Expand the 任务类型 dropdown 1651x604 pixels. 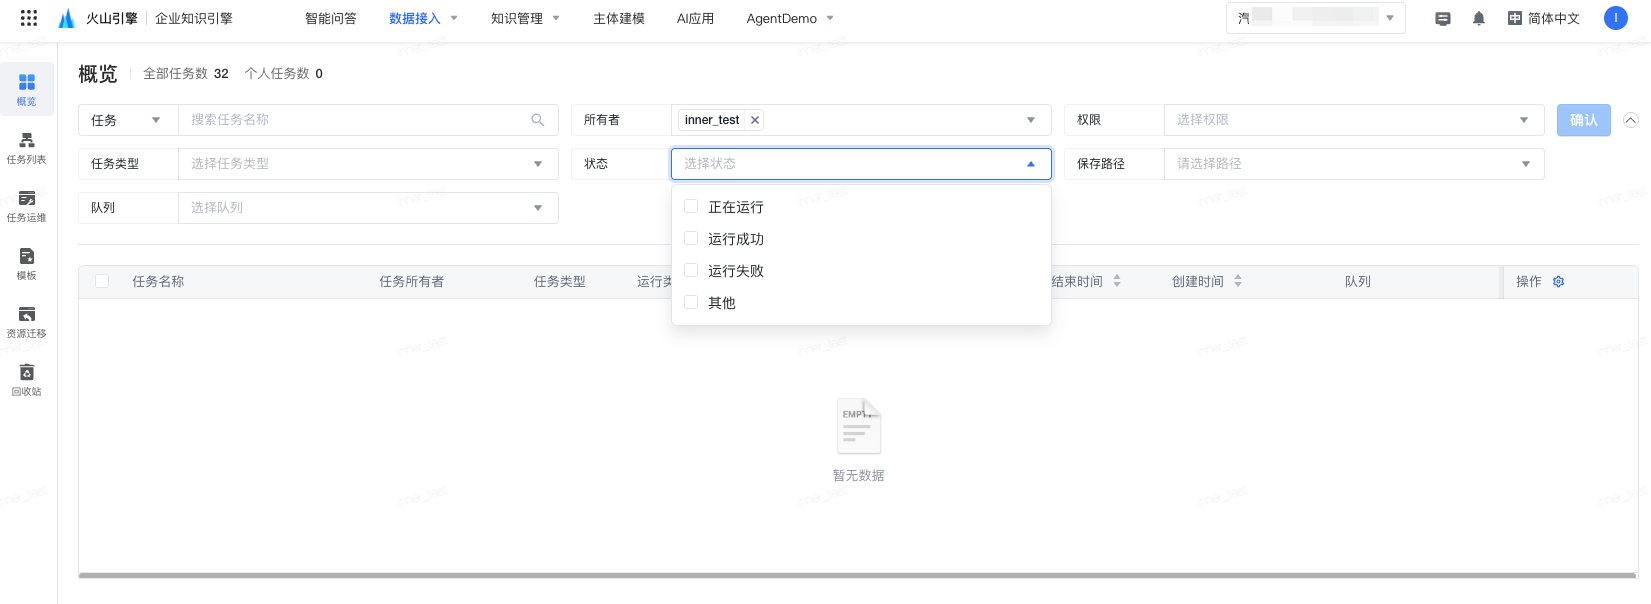point(367,164)
